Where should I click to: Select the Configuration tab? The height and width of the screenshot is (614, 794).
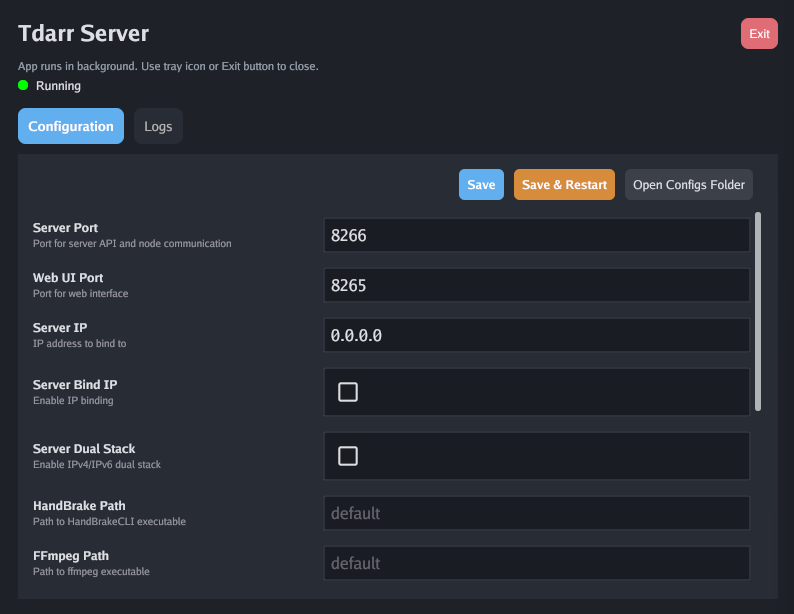pos(71,127)
